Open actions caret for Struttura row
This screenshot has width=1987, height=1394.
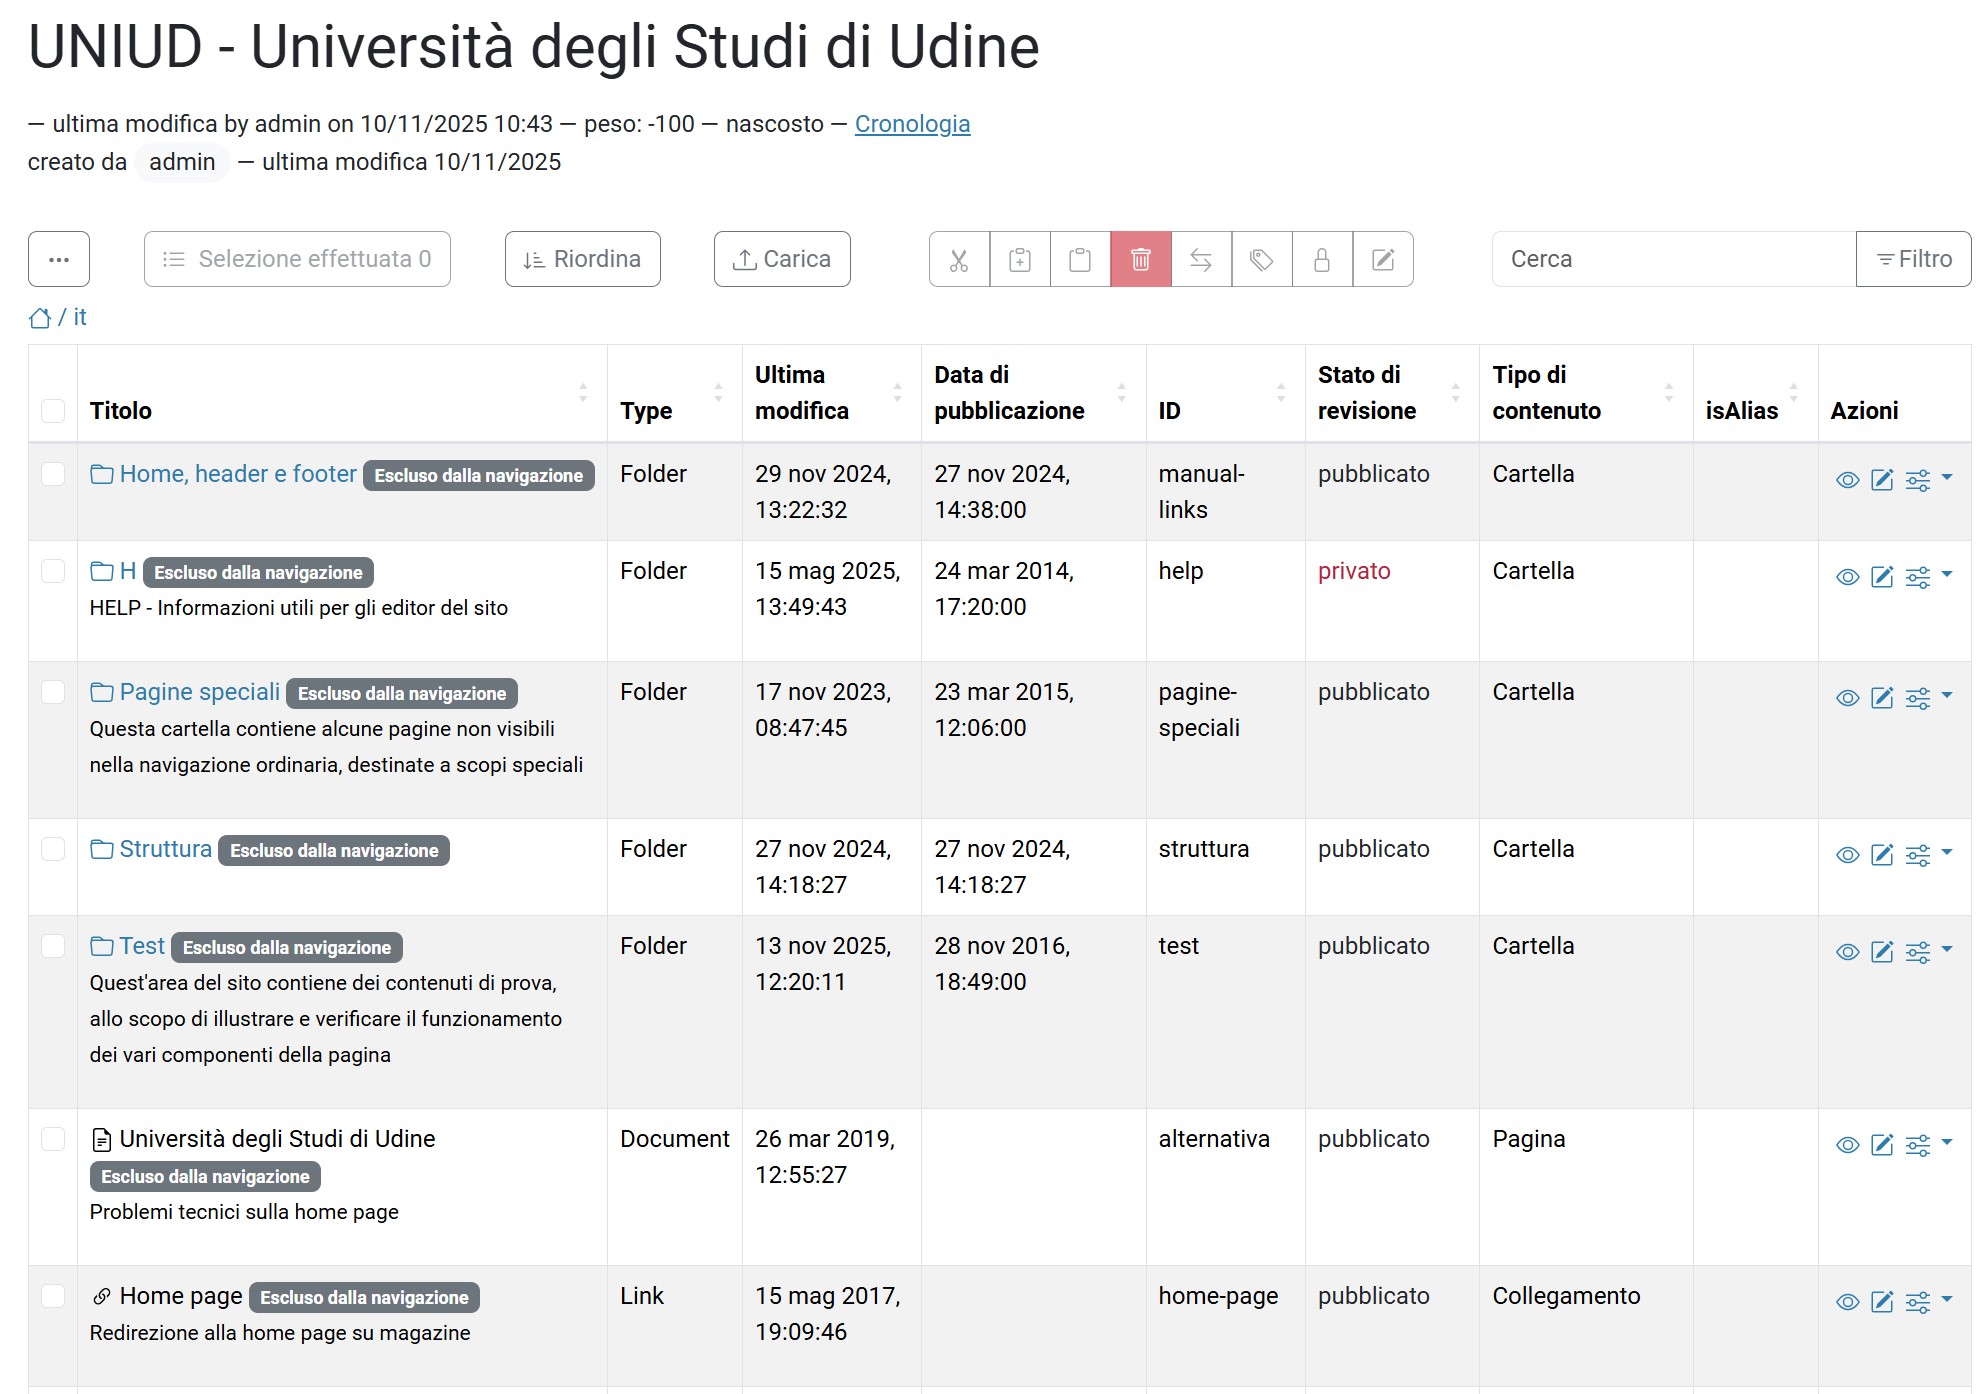point(1946,852)
